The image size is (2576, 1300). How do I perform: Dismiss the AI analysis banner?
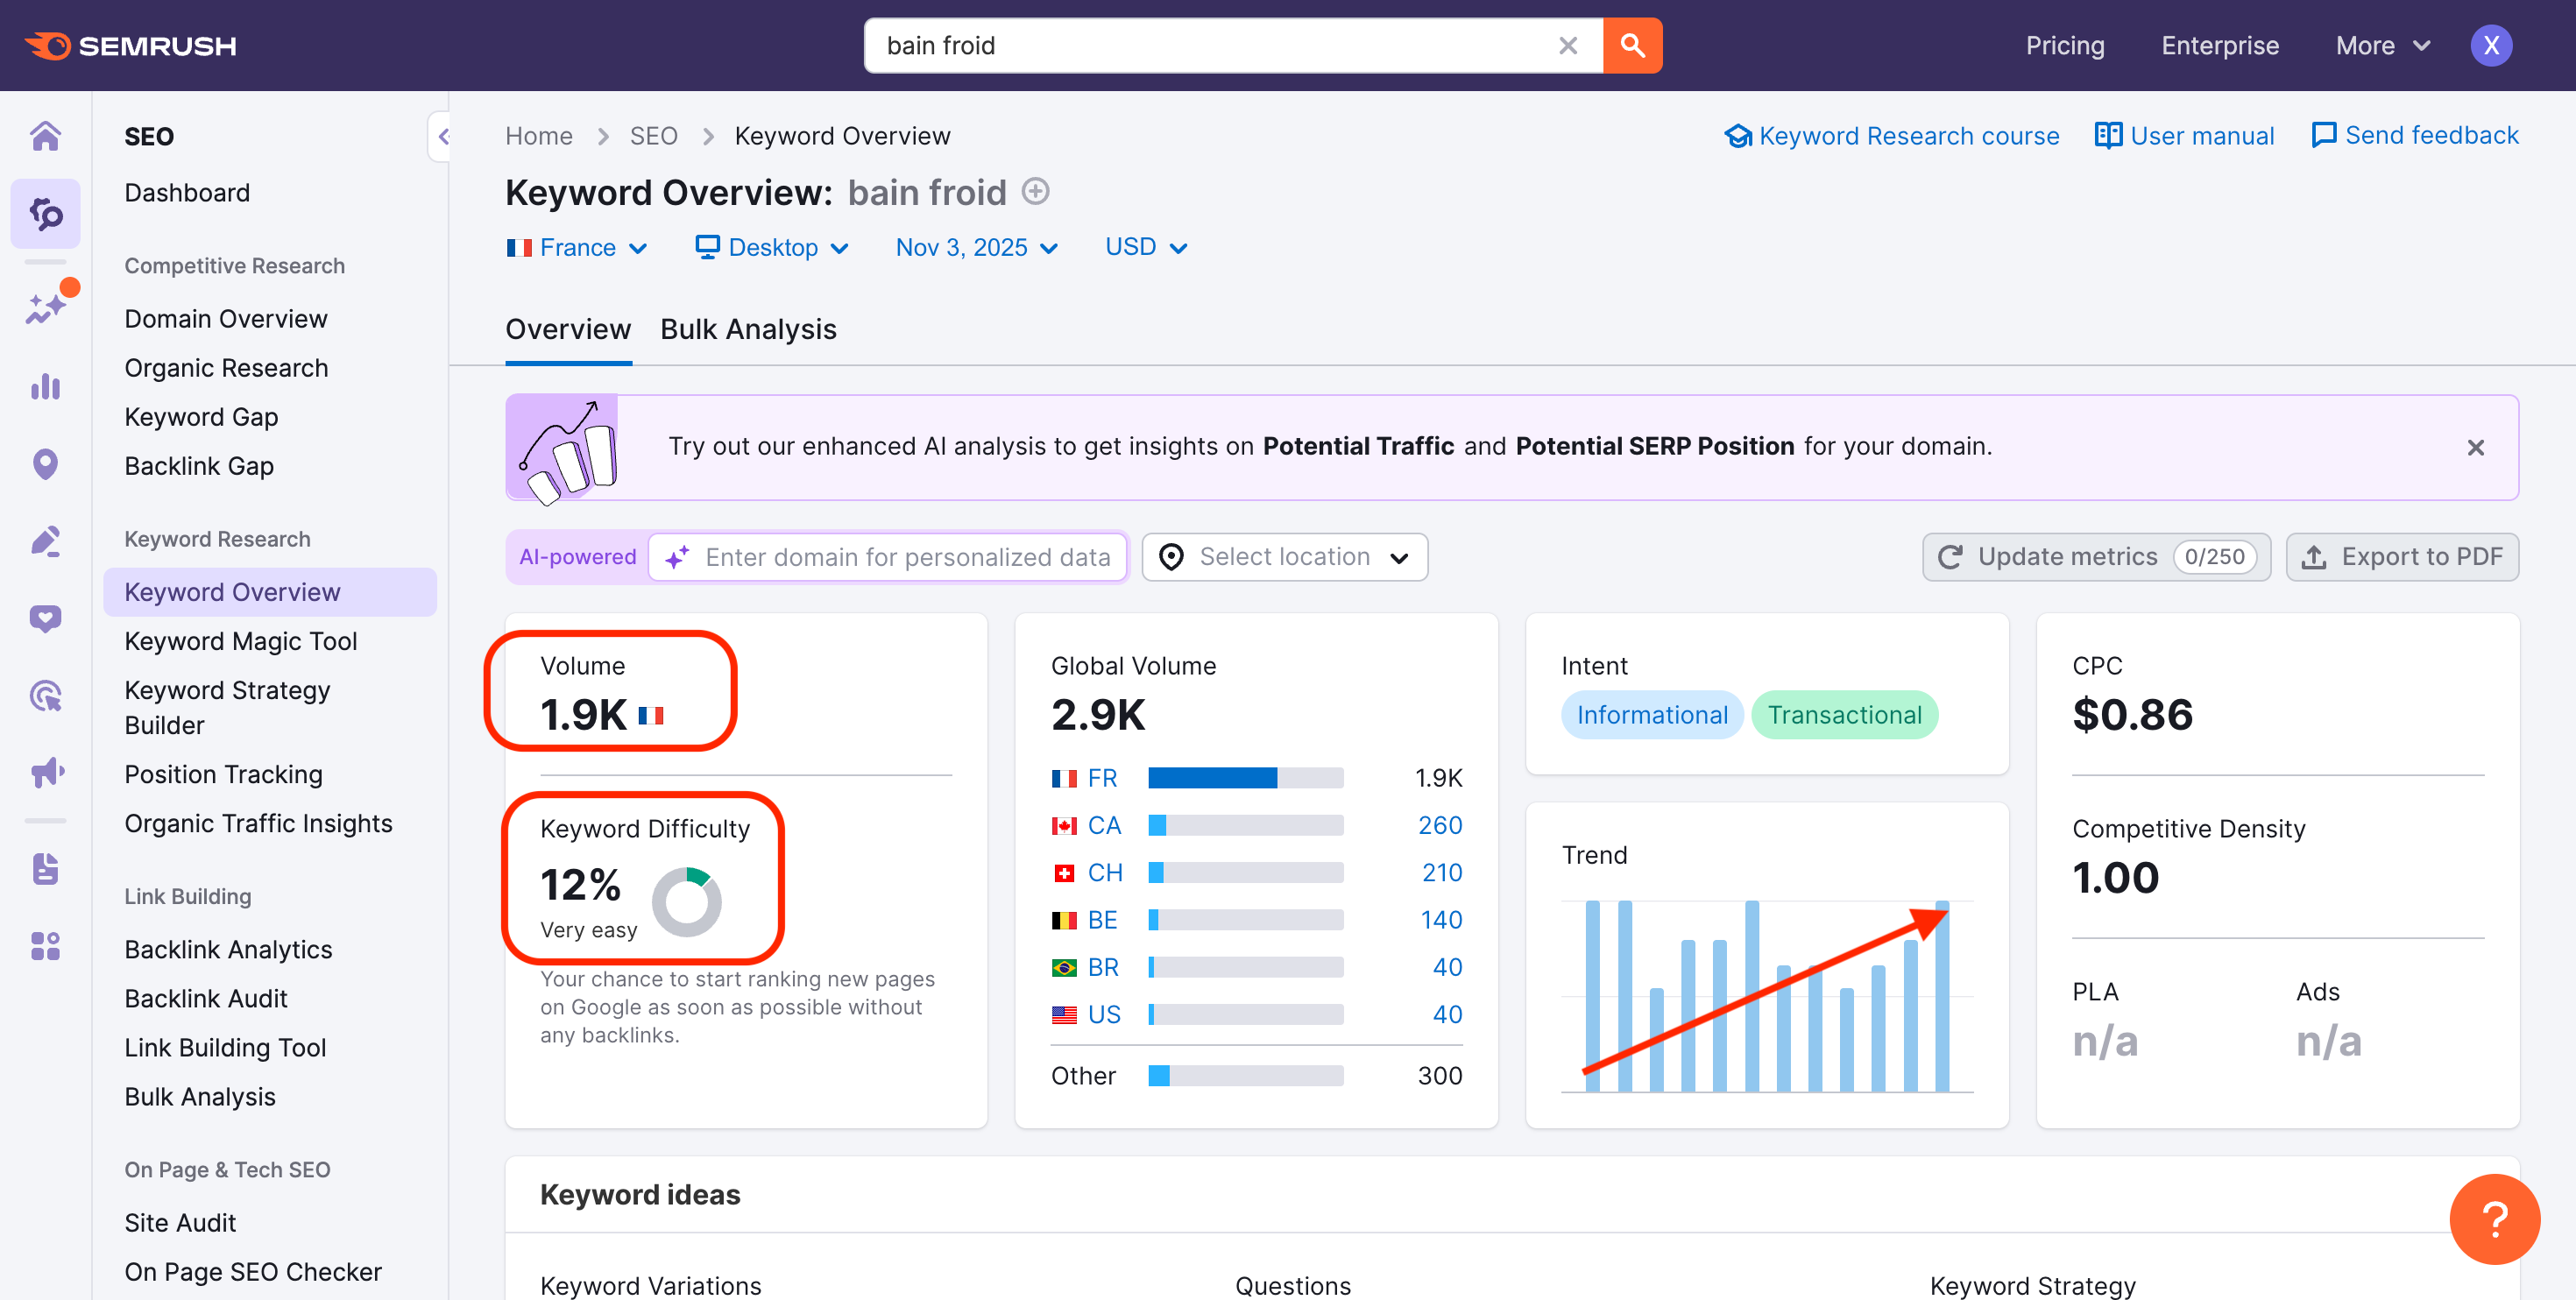(2475, 447)
